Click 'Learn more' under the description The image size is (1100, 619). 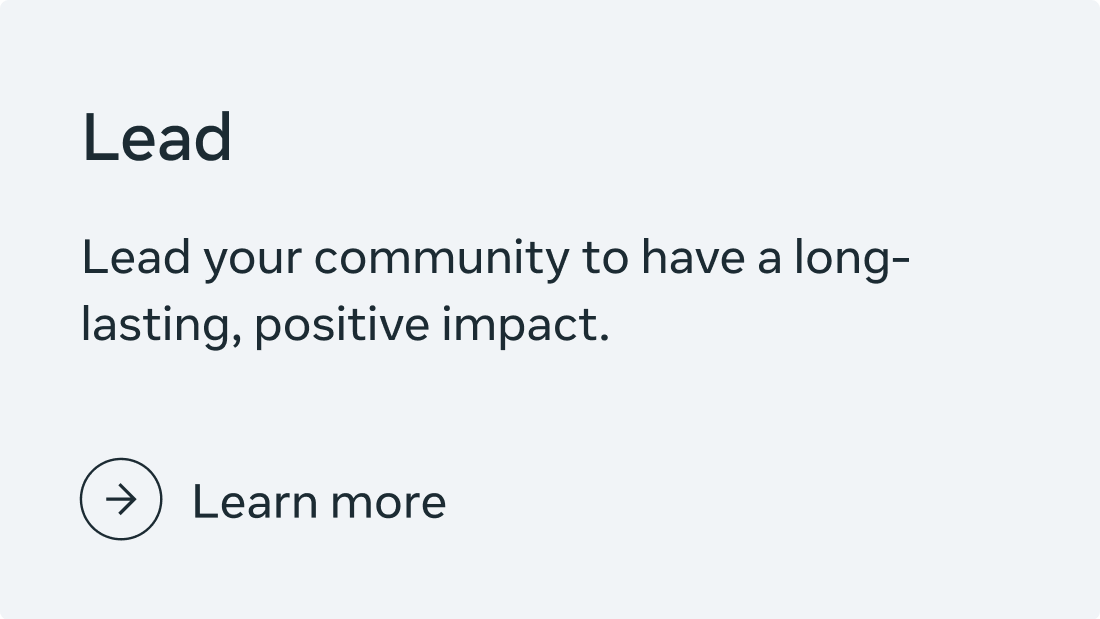click(x=318, y=501)
